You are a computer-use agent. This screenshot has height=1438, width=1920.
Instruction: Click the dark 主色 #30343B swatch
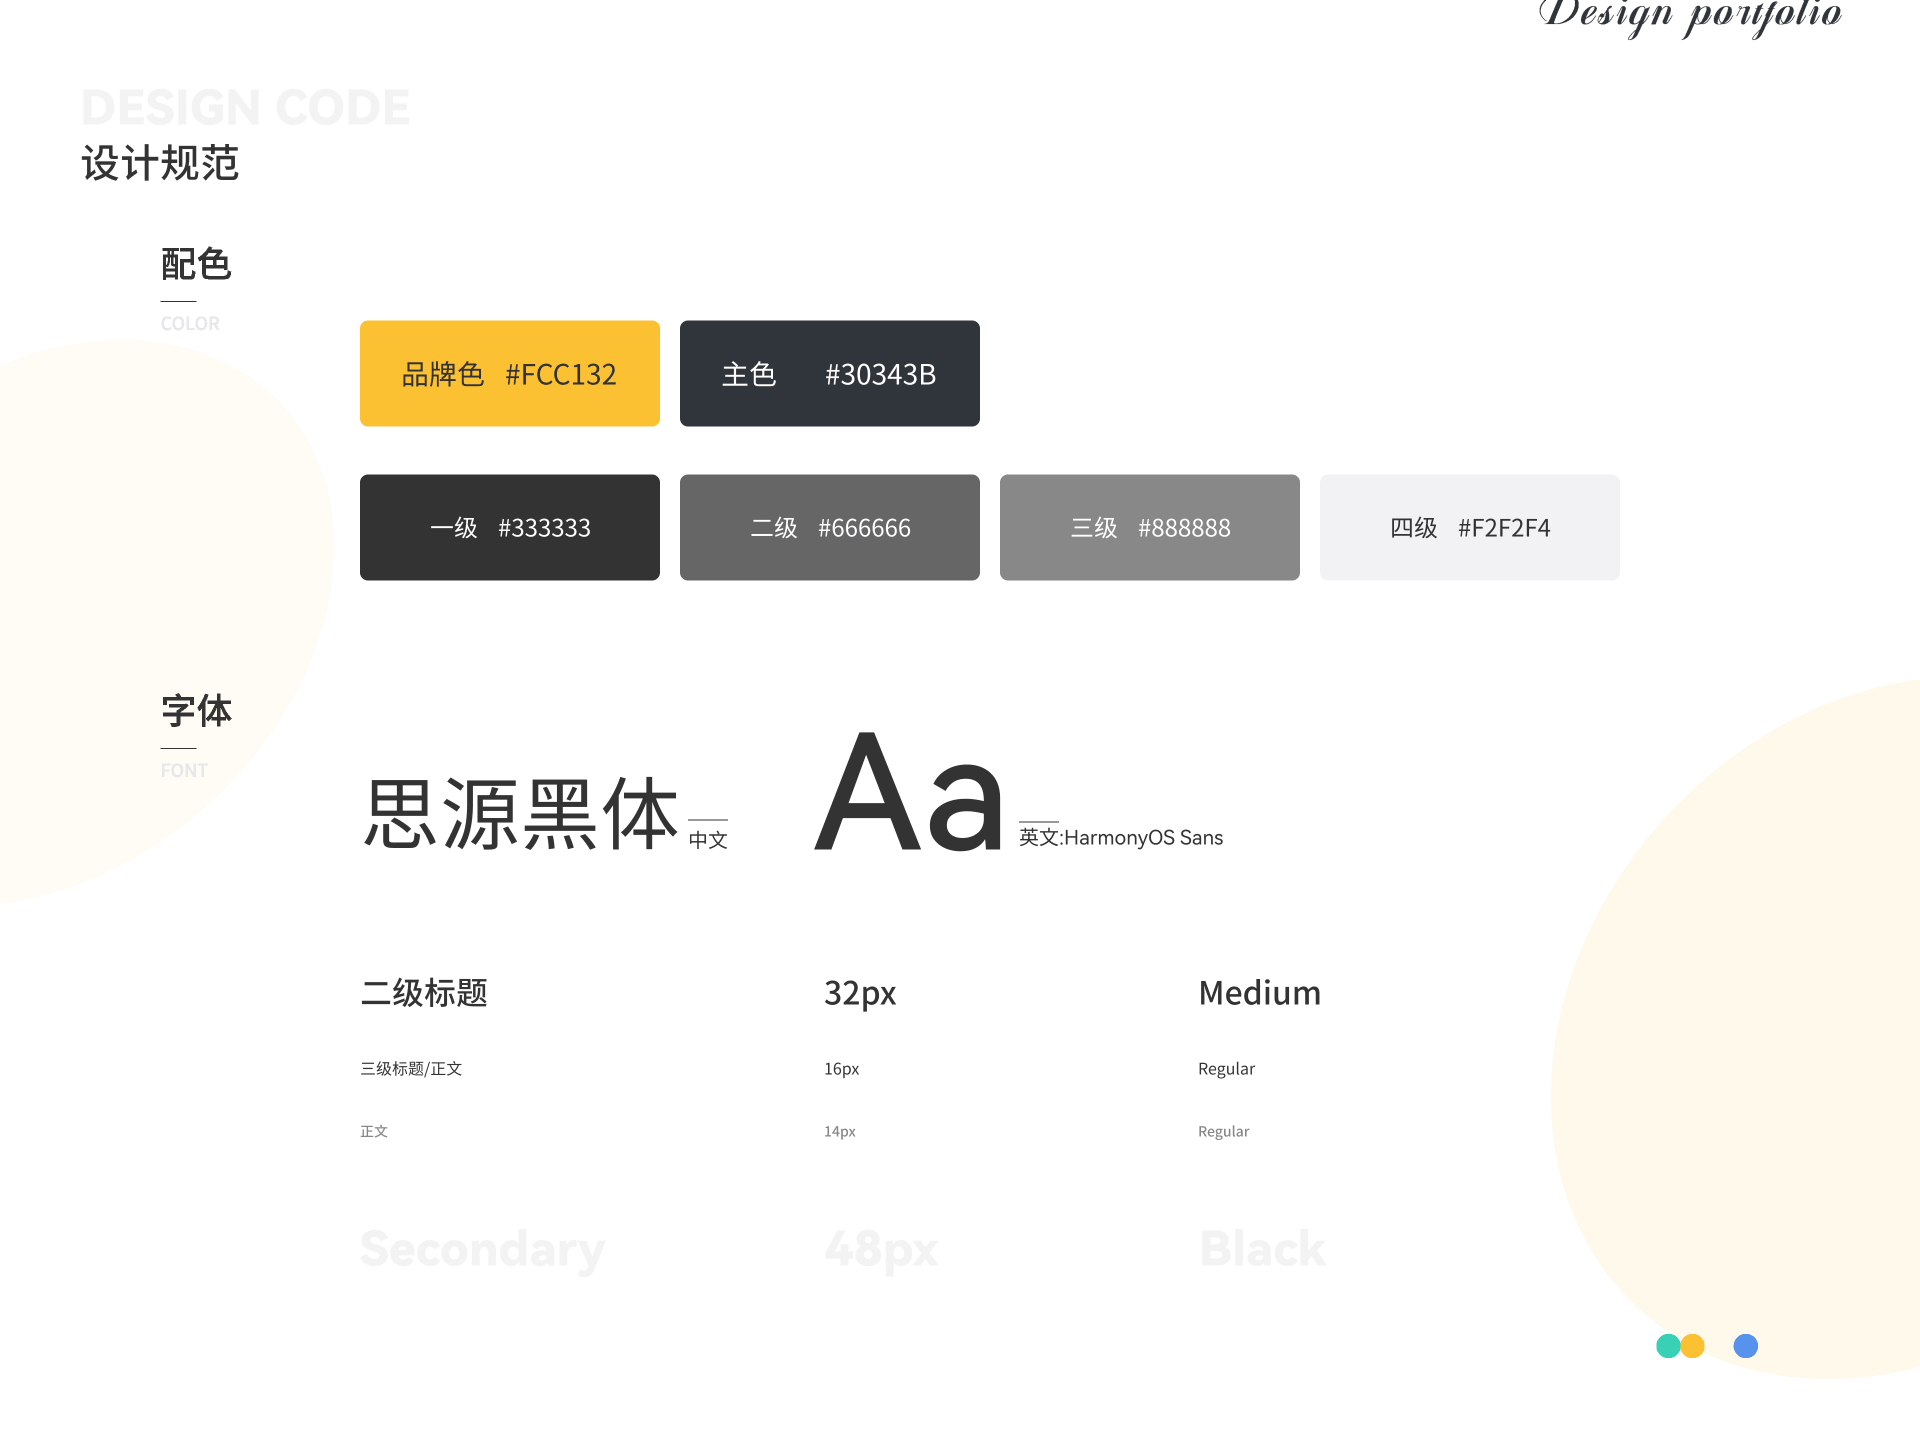829,373
